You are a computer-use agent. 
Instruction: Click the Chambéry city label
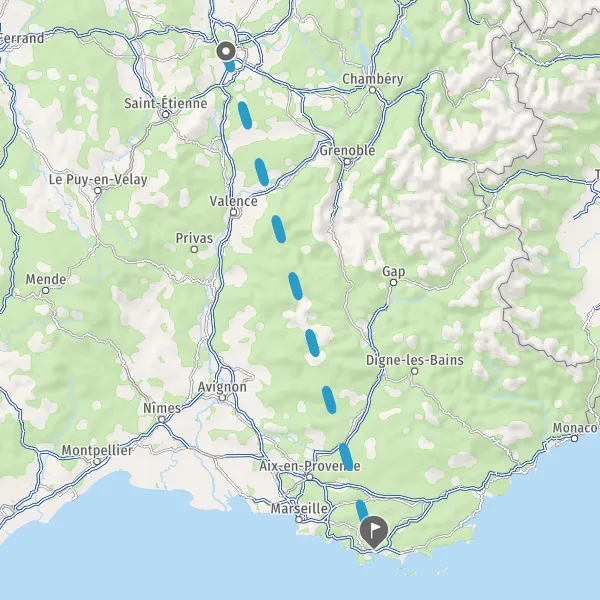[372, 79]
